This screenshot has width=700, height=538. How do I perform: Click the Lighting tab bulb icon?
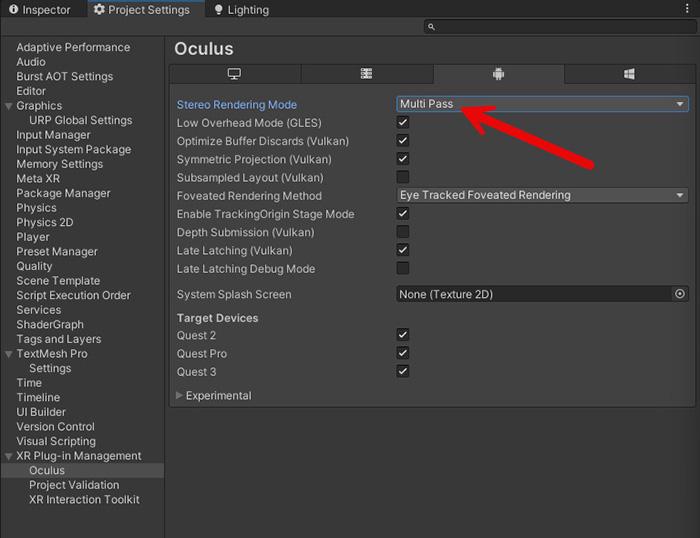pyautogui.click(x=218, y=10)
